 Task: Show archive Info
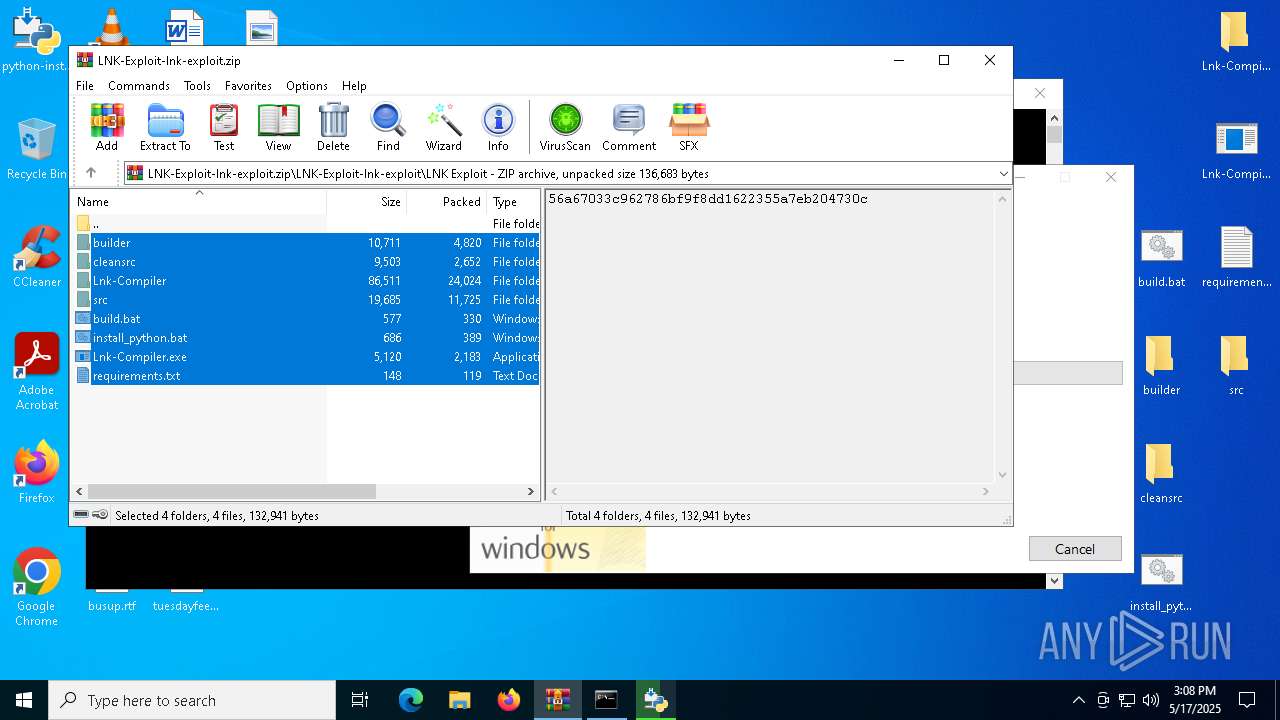498,127
